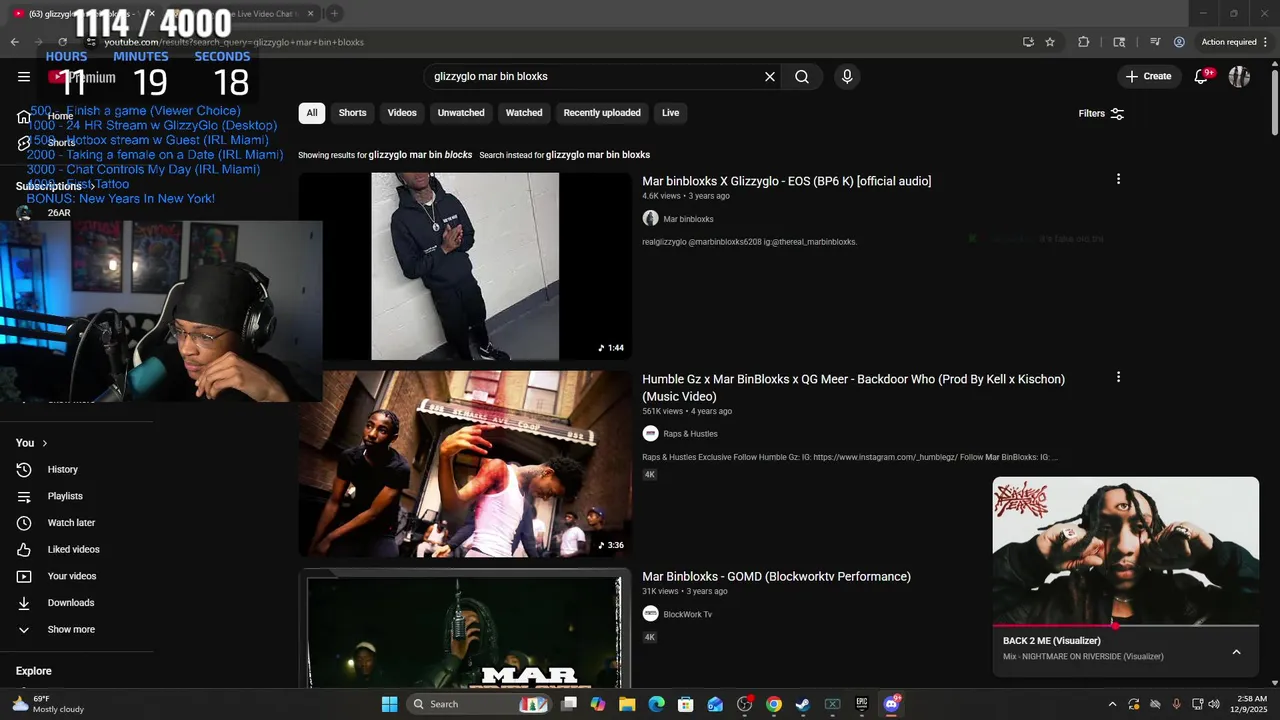The height and width of the screenshot is (720, 1280).
Task: Open Chrome media controls icon
Action: tap(1155, 42)
